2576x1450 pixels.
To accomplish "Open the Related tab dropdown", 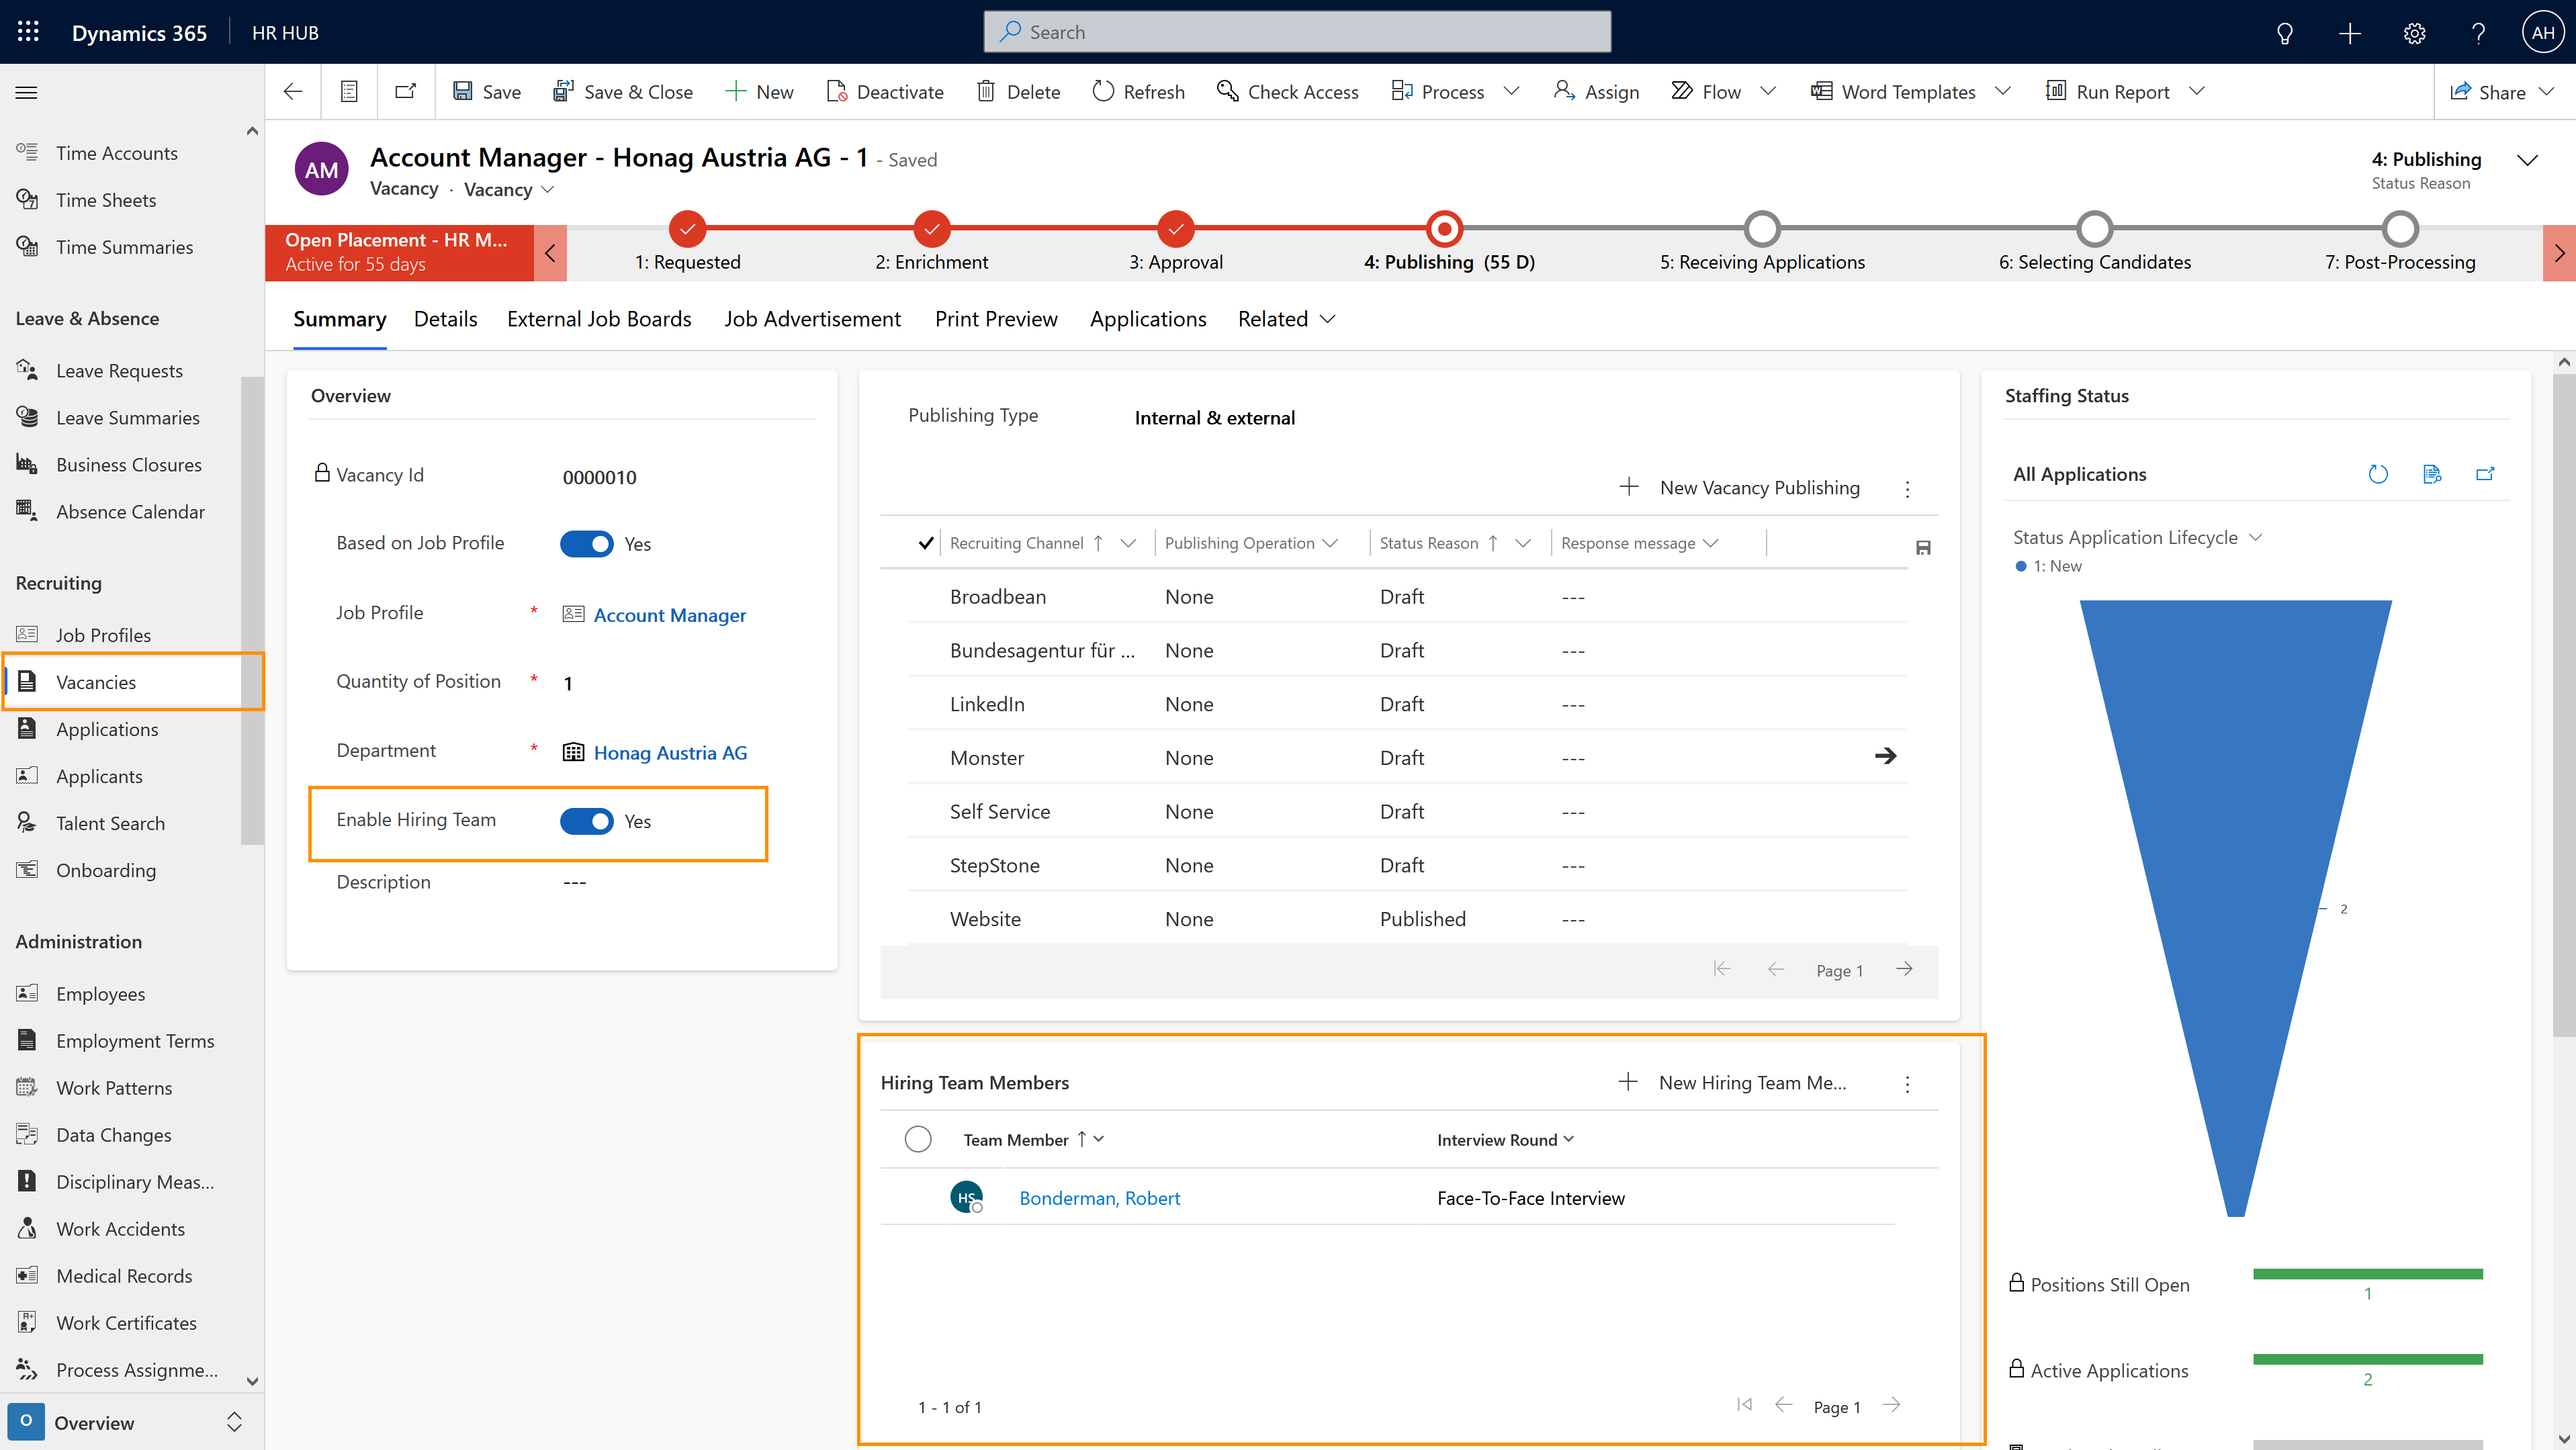I will [x=1286, y=319].
